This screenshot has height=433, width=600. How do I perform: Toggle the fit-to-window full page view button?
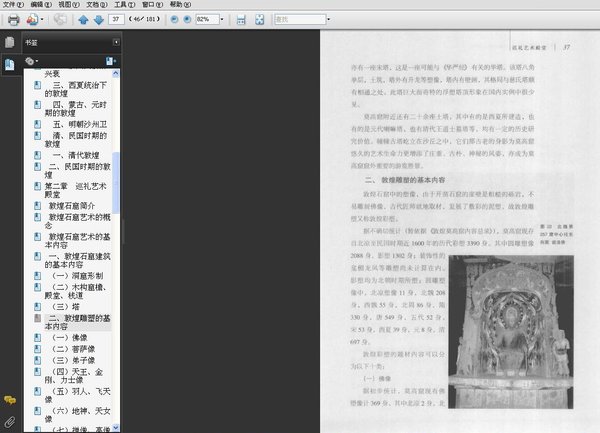(260, 19)
